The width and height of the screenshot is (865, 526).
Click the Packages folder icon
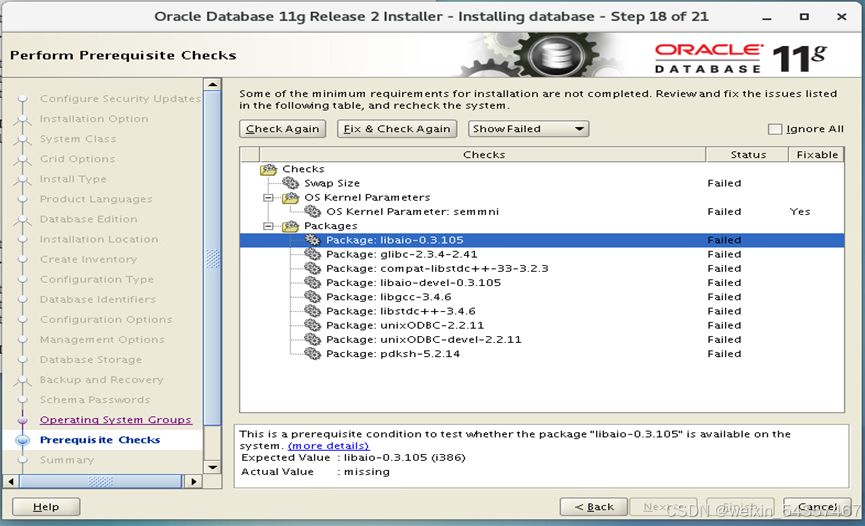[x=291, y=226]
